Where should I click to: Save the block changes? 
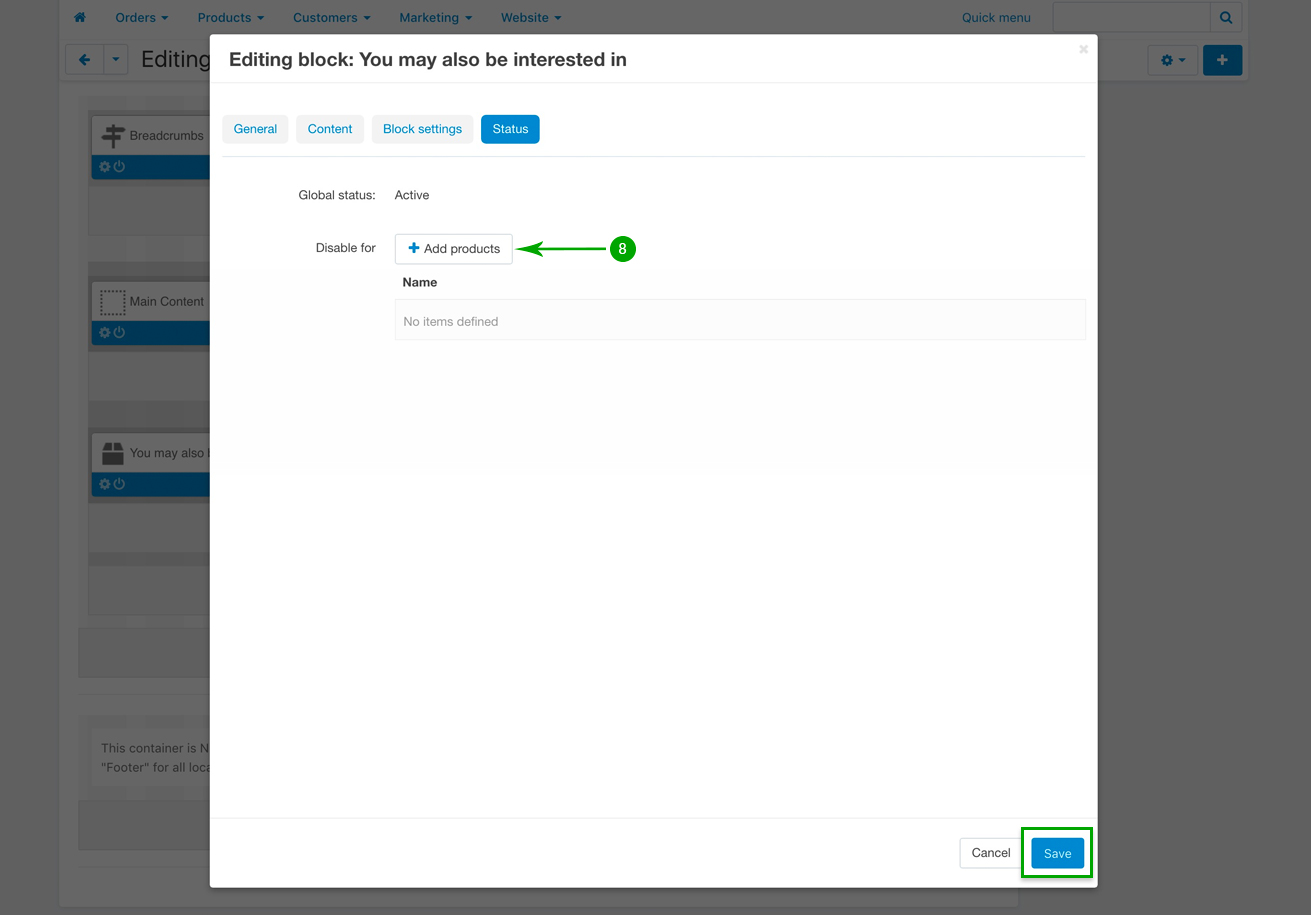point(1057,853)
